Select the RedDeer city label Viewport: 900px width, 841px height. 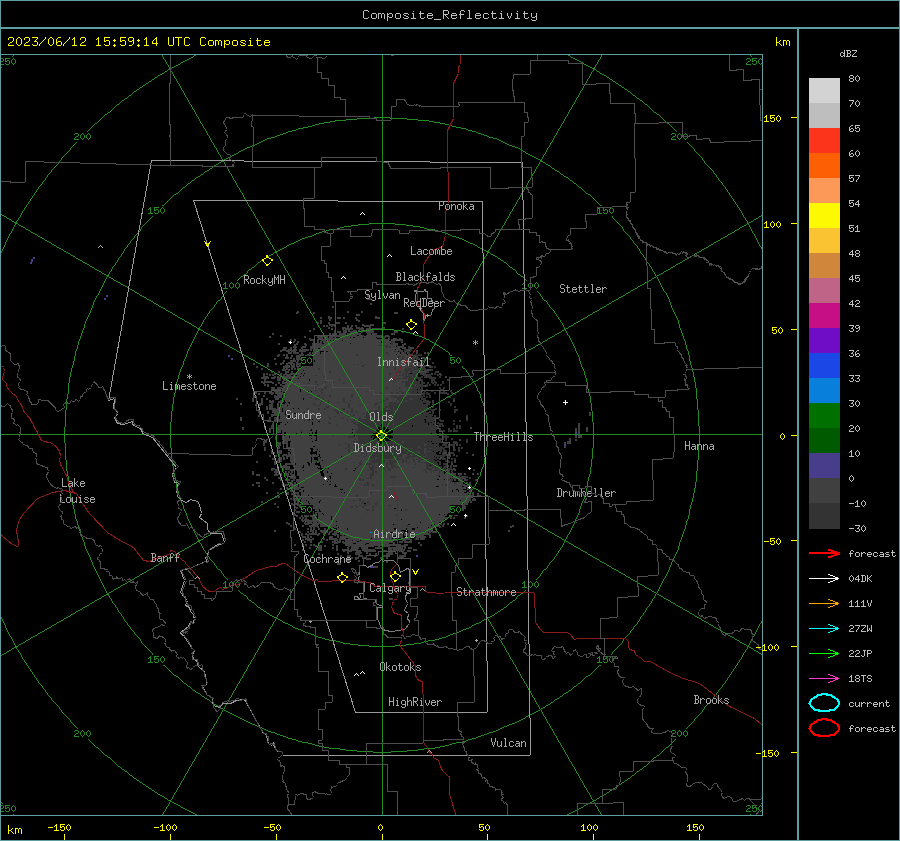pyautogui.click(x=424, y=303)
